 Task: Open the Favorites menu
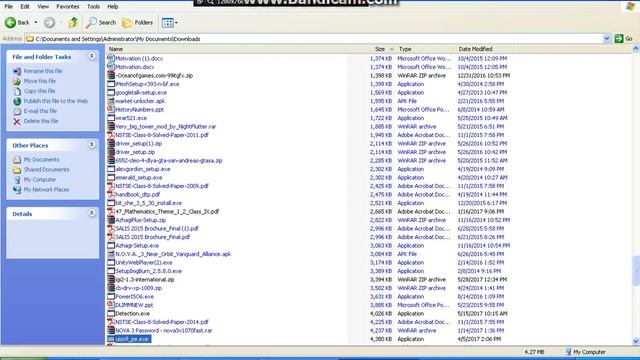pyautogui.click(x=68, y=7)
